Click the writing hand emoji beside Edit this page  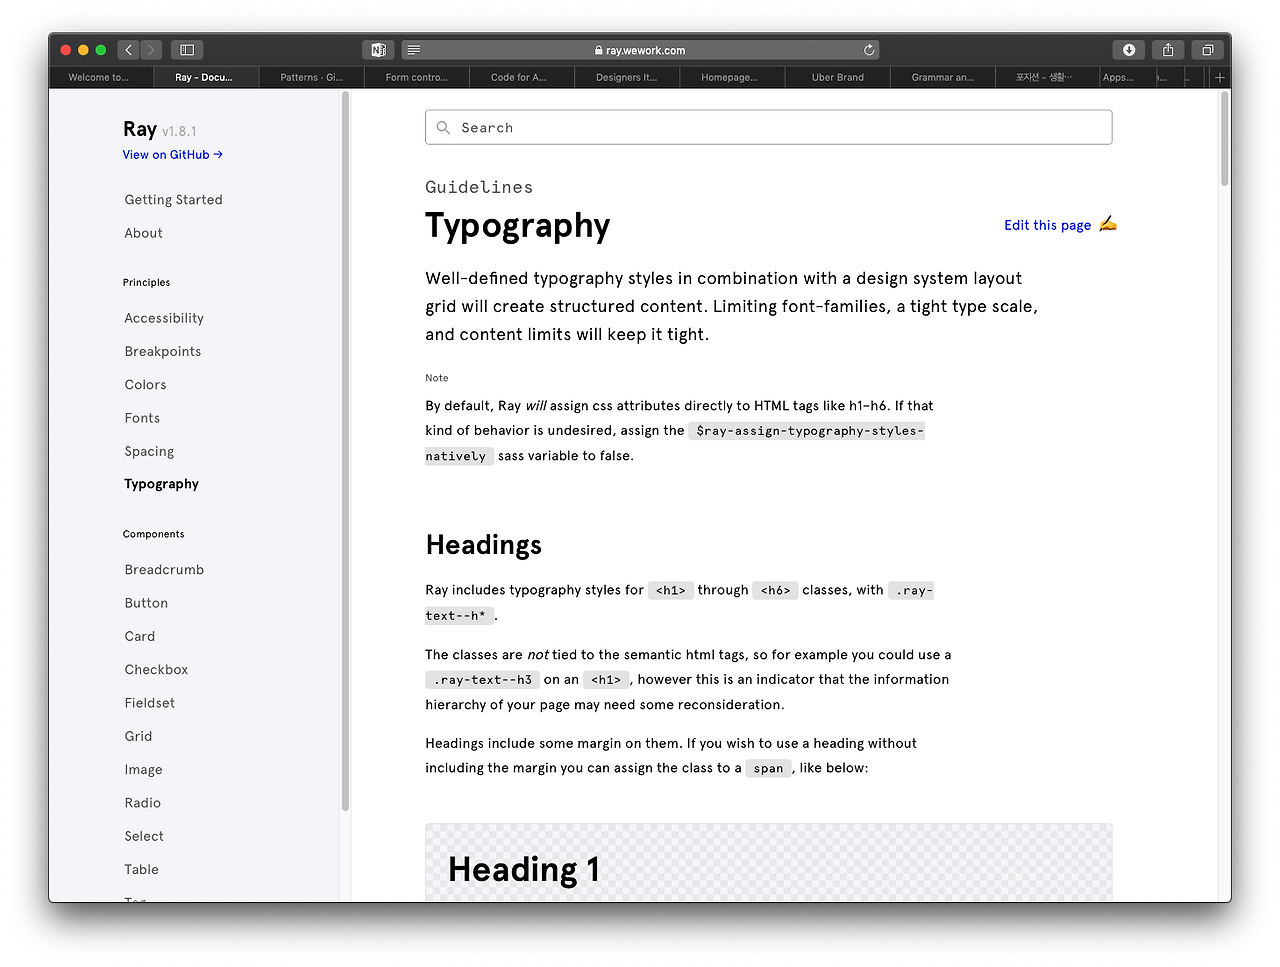[x=1108, y=224]
